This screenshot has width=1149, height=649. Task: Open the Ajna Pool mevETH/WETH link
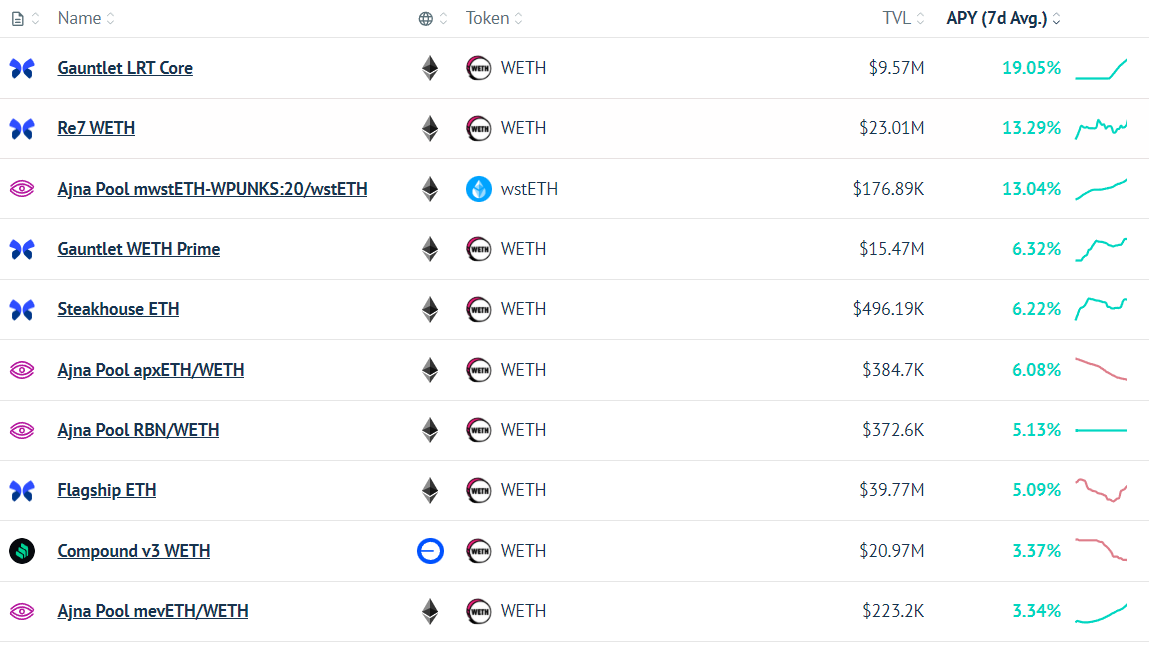152,611
